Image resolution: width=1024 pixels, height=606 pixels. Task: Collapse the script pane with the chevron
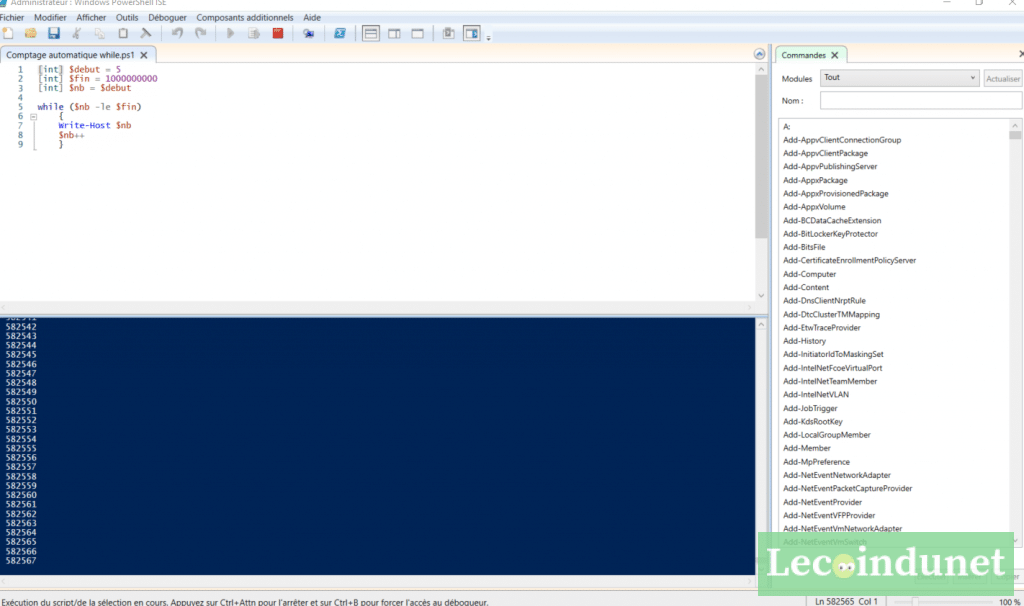point(757,51)
